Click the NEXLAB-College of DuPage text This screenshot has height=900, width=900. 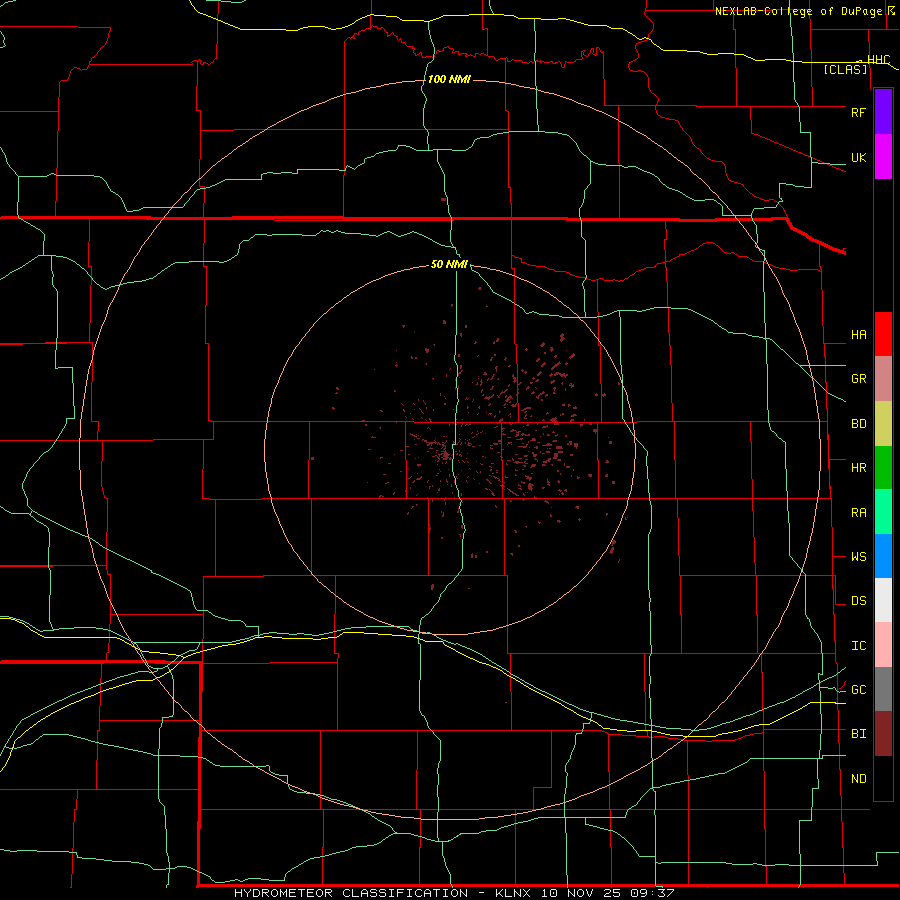click(798, 11)
